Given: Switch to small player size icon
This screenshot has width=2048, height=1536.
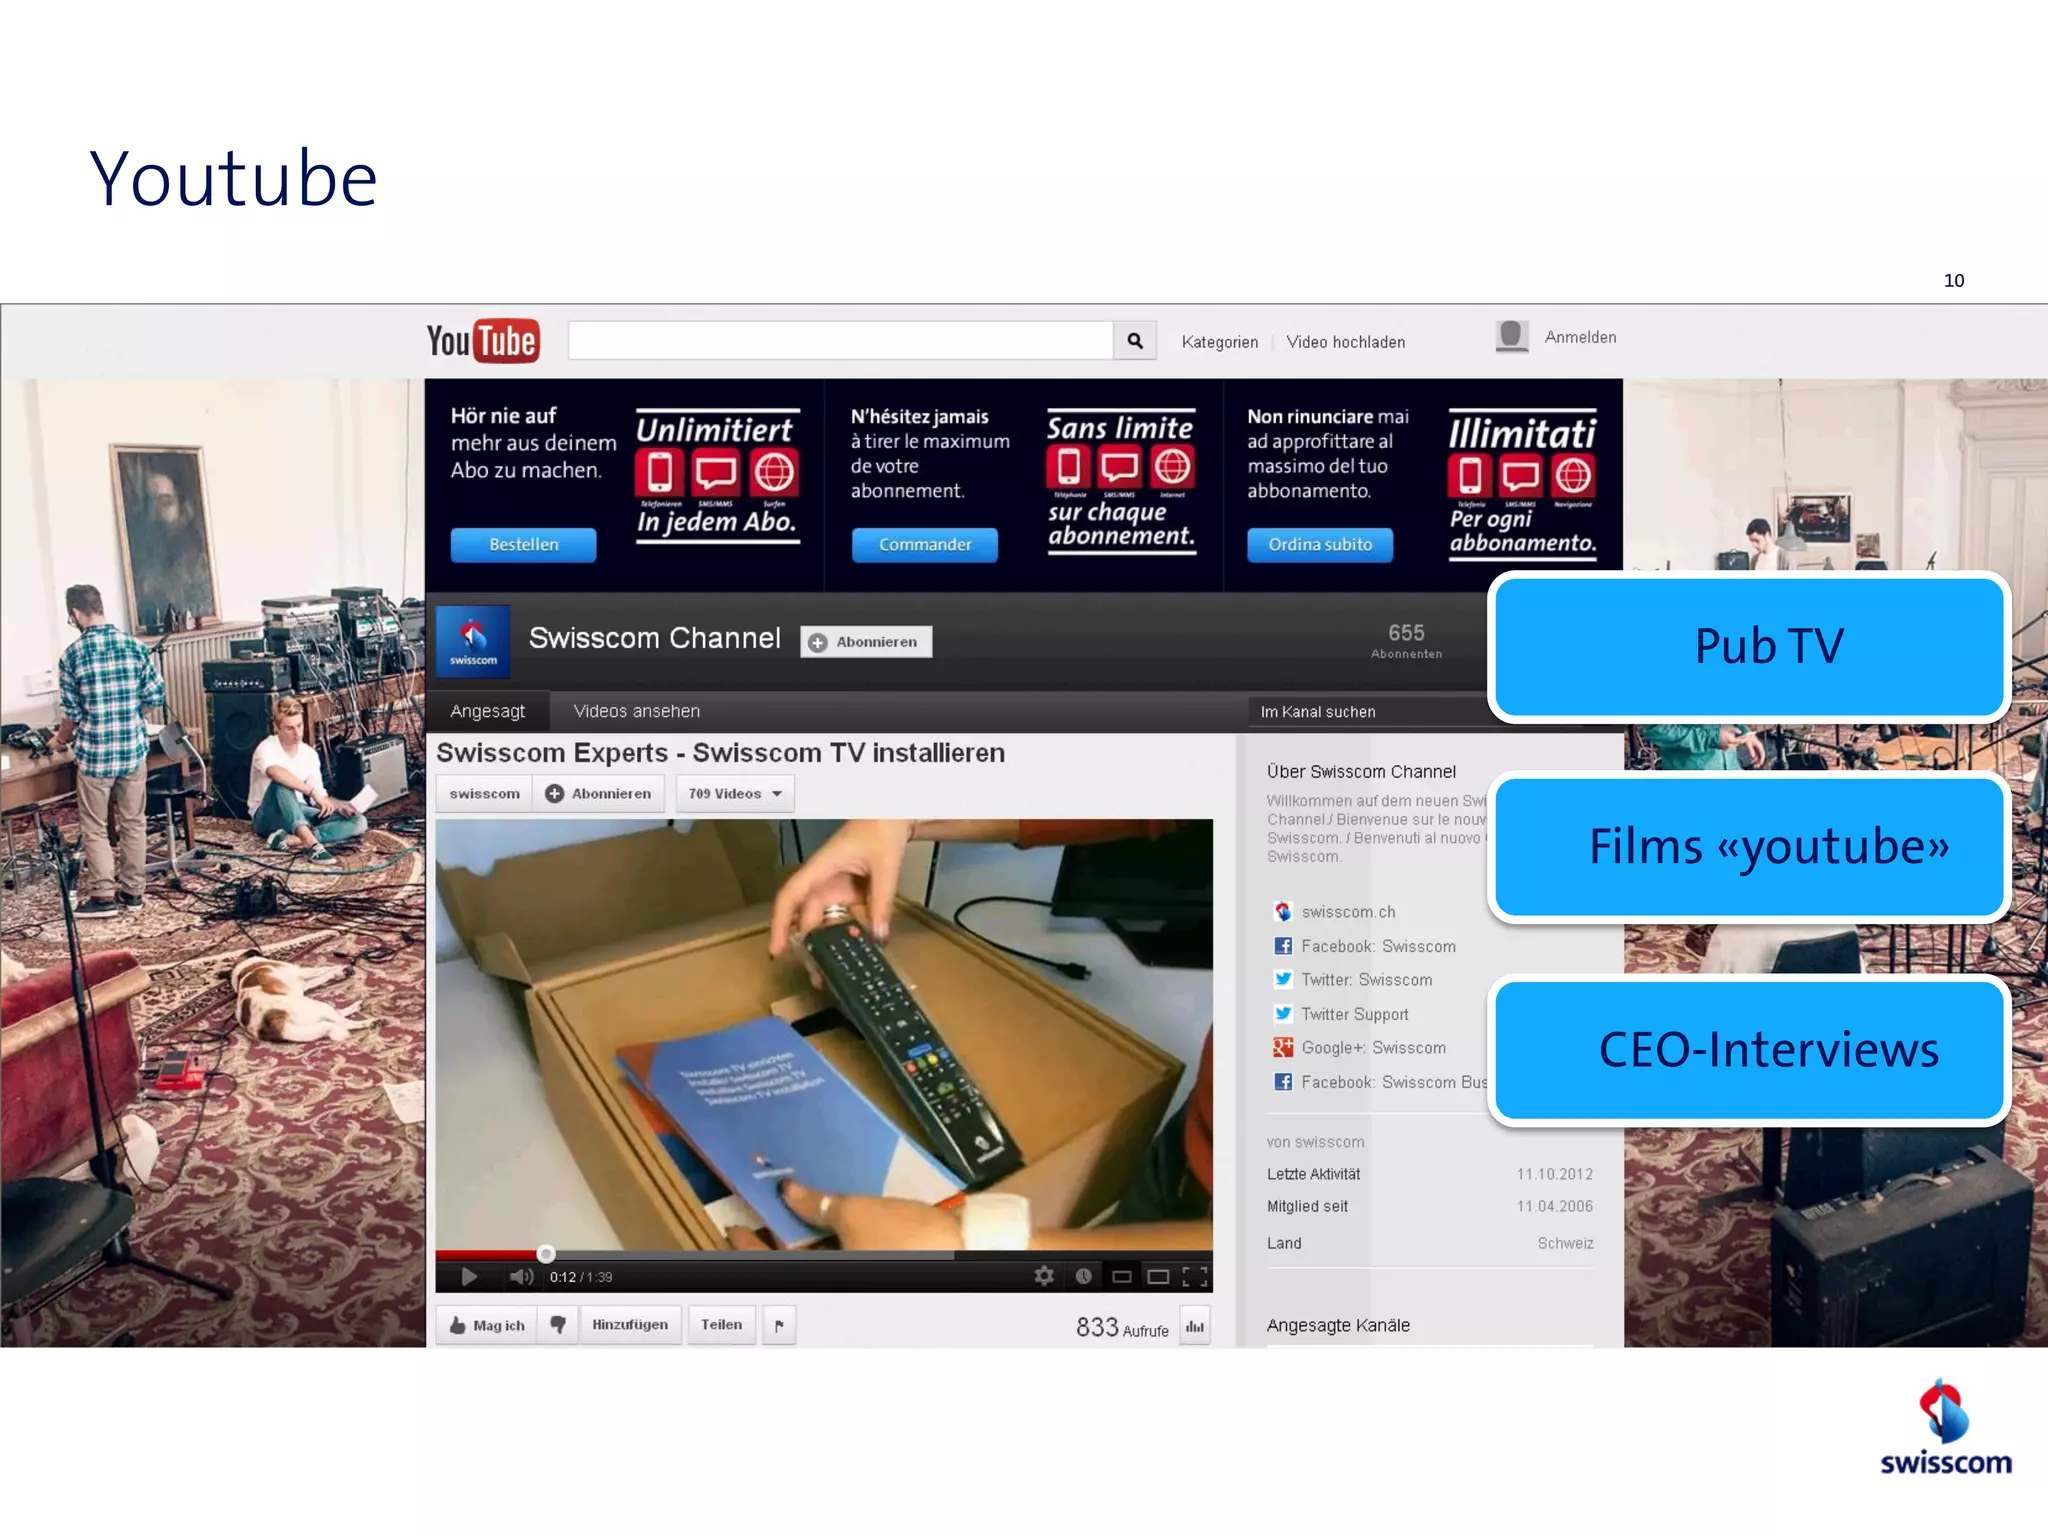Looking at the screenshot, I should pos(1122,1277).
